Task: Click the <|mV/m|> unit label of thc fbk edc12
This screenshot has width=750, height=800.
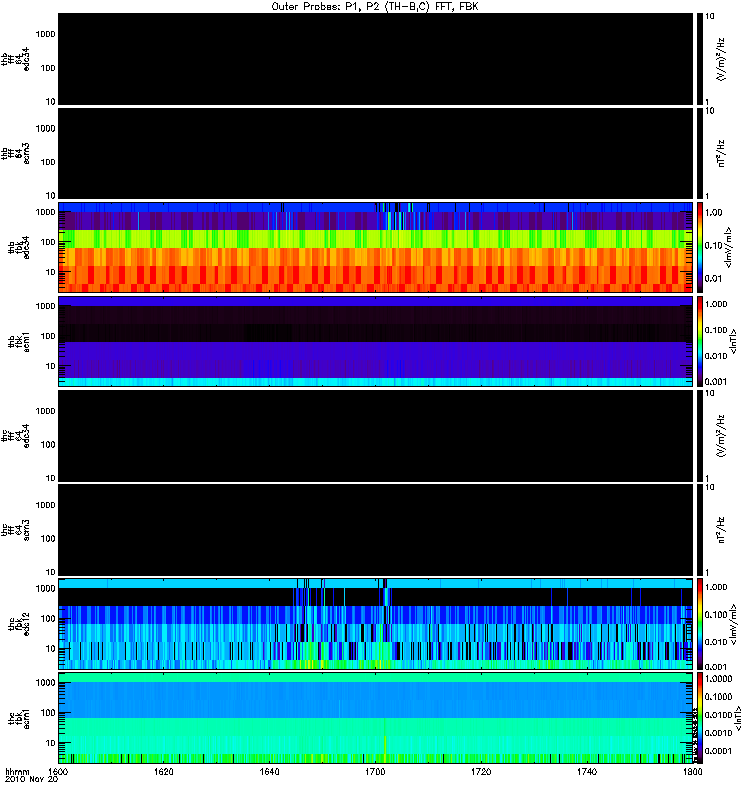Action: tap(733, 624)
